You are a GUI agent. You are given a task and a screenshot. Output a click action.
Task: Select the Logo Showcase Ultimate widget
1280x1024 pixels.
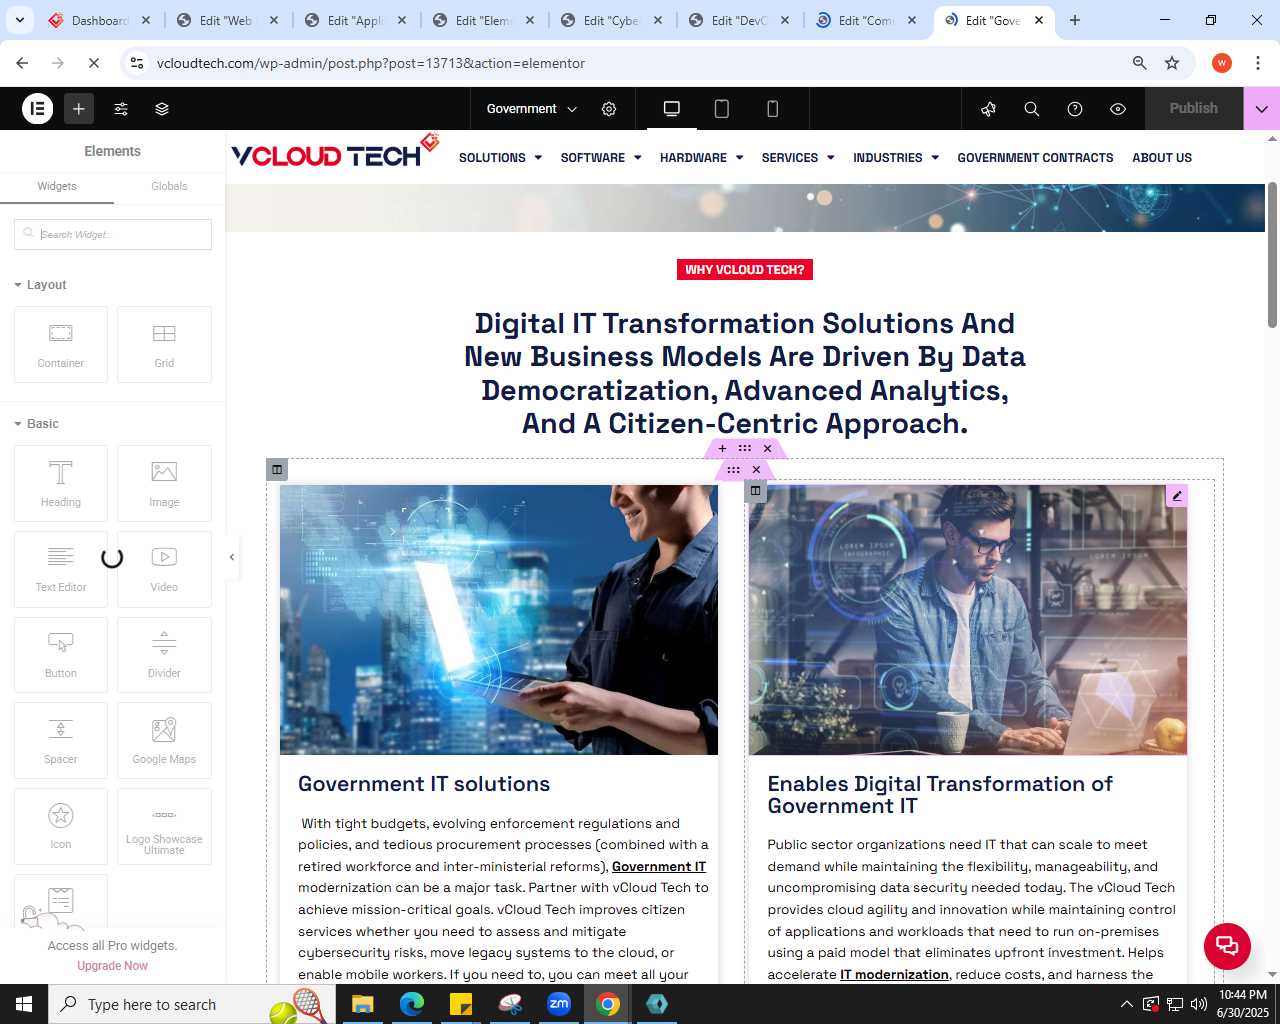(x=164, y=826)
